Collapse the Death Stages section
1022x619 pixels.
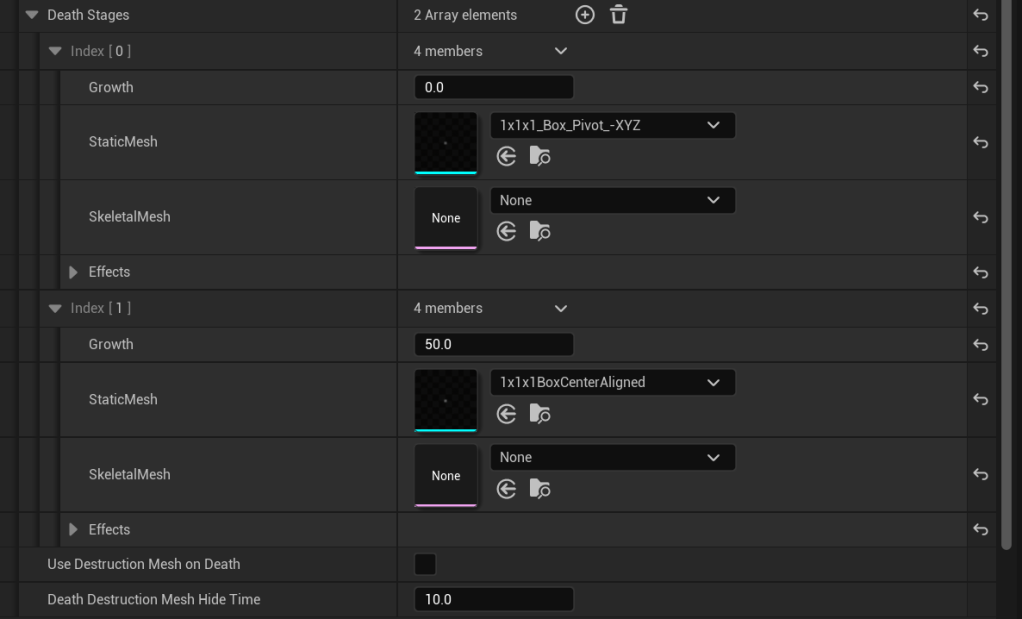click(31, 15)
